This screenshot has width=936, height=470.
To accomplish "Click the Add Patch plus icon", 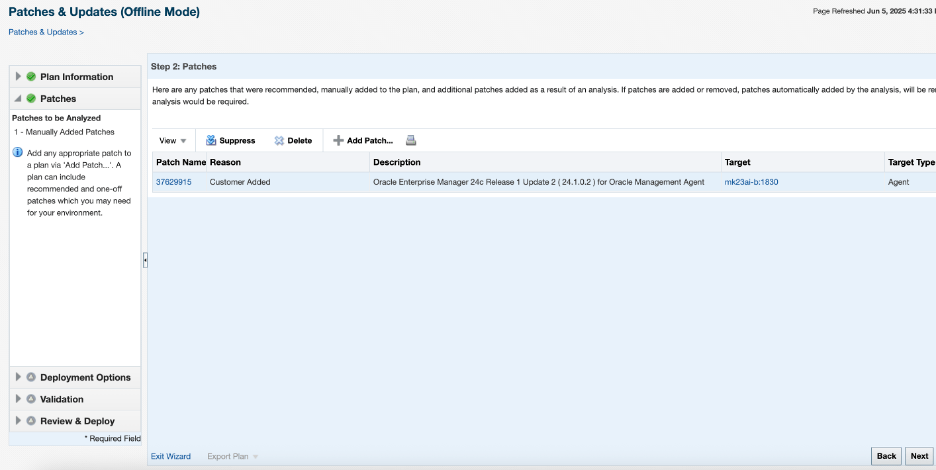I will [338, 141].
